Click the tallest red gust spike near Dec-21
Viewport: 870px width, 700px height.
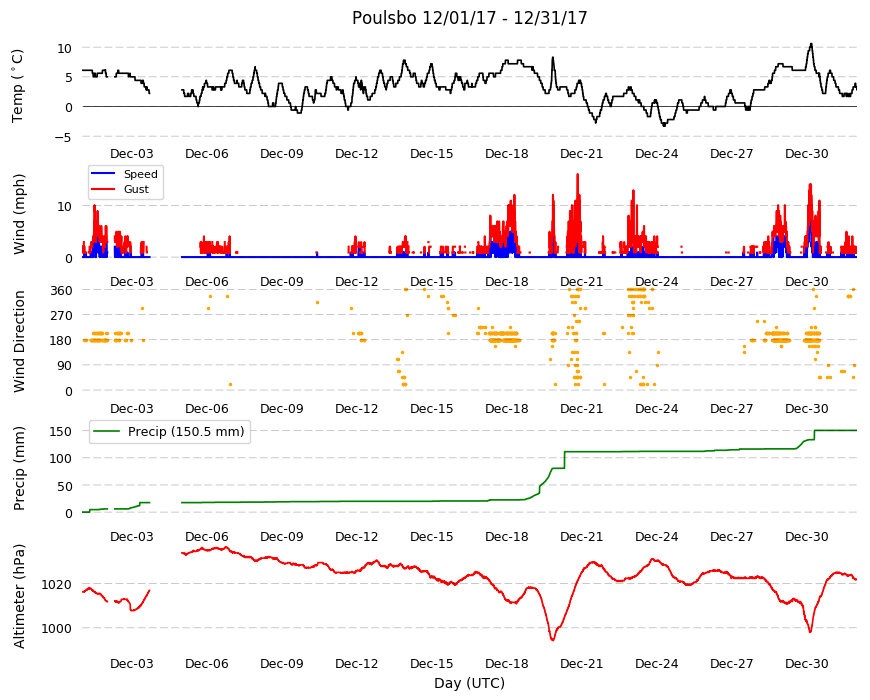(578, 176)
